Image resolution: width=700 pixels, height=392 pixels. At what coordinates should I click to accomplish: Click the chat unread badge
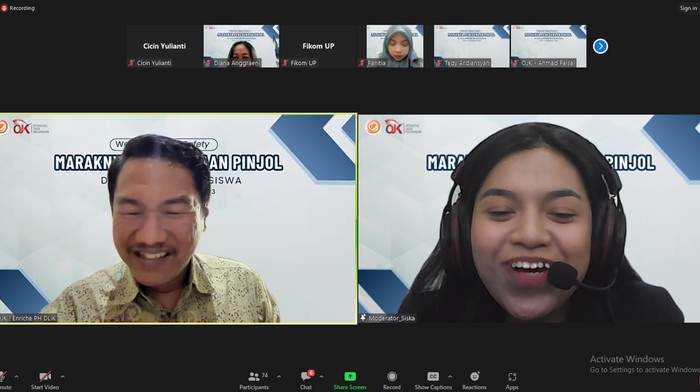click(311, 373)
